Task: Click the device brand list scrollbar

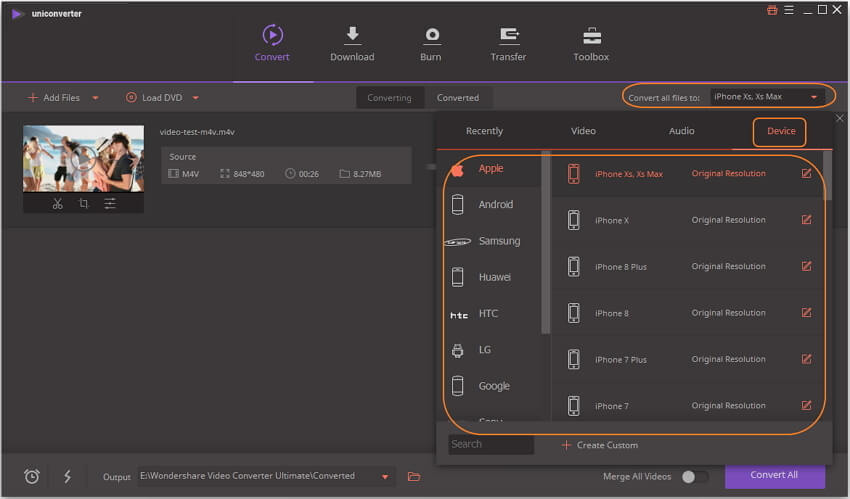Action: (x=545, y=243)
